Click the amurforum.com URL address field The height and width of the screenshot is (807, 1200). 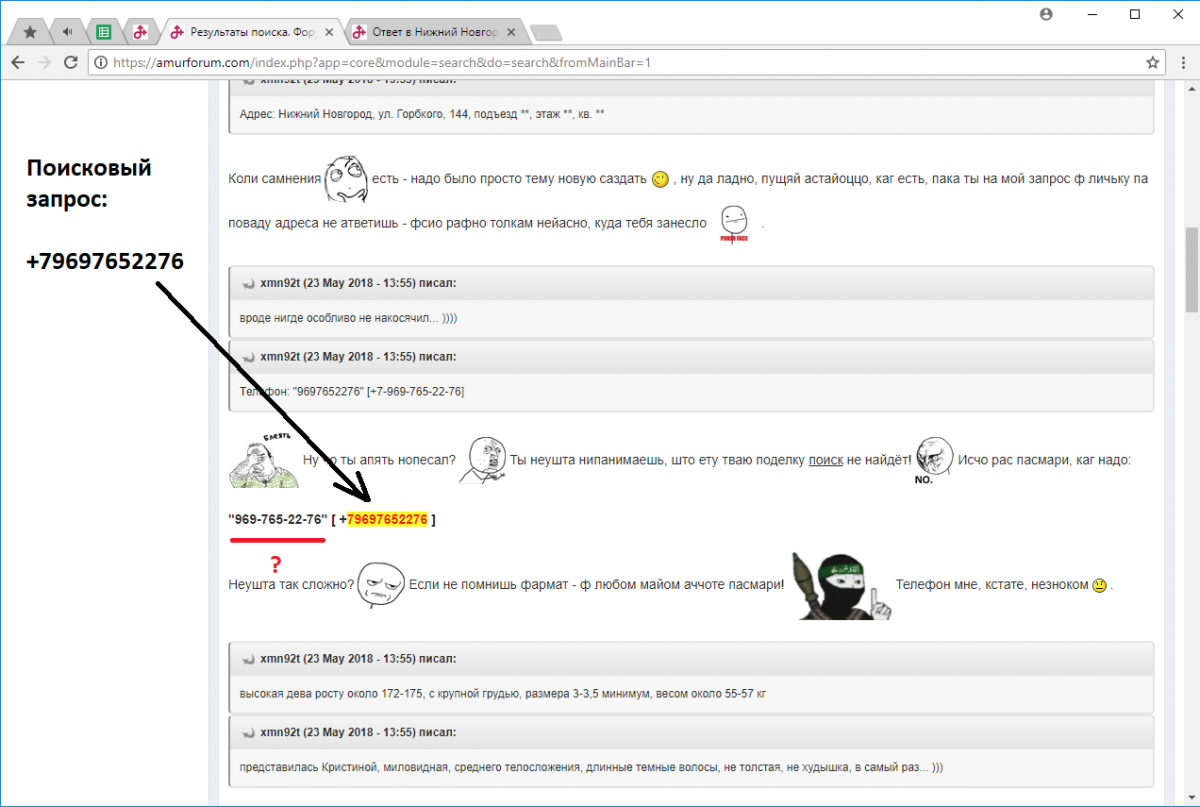[600, 62]
